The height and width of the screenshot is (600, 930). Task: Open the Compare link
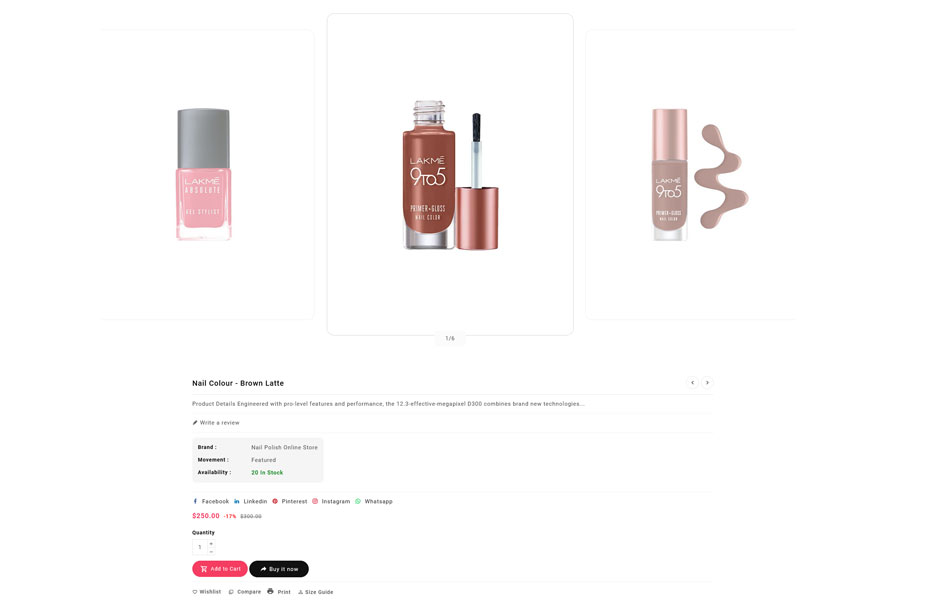245,592
